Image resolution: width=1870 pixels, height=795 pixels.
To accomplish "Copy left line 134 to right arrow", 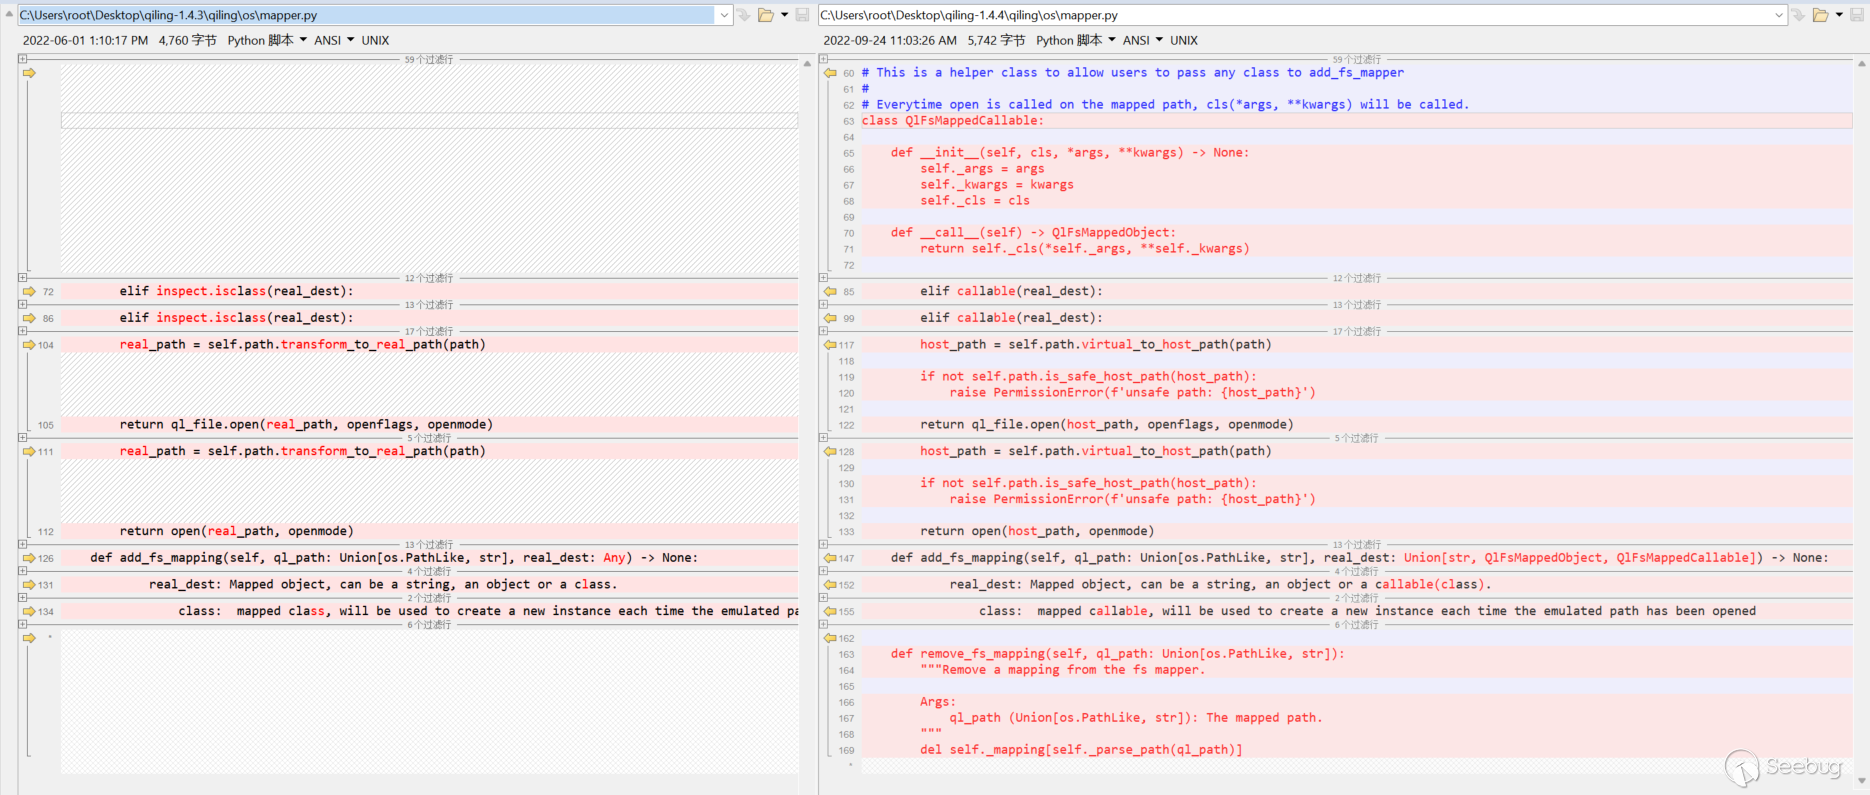I will (29, 611).
